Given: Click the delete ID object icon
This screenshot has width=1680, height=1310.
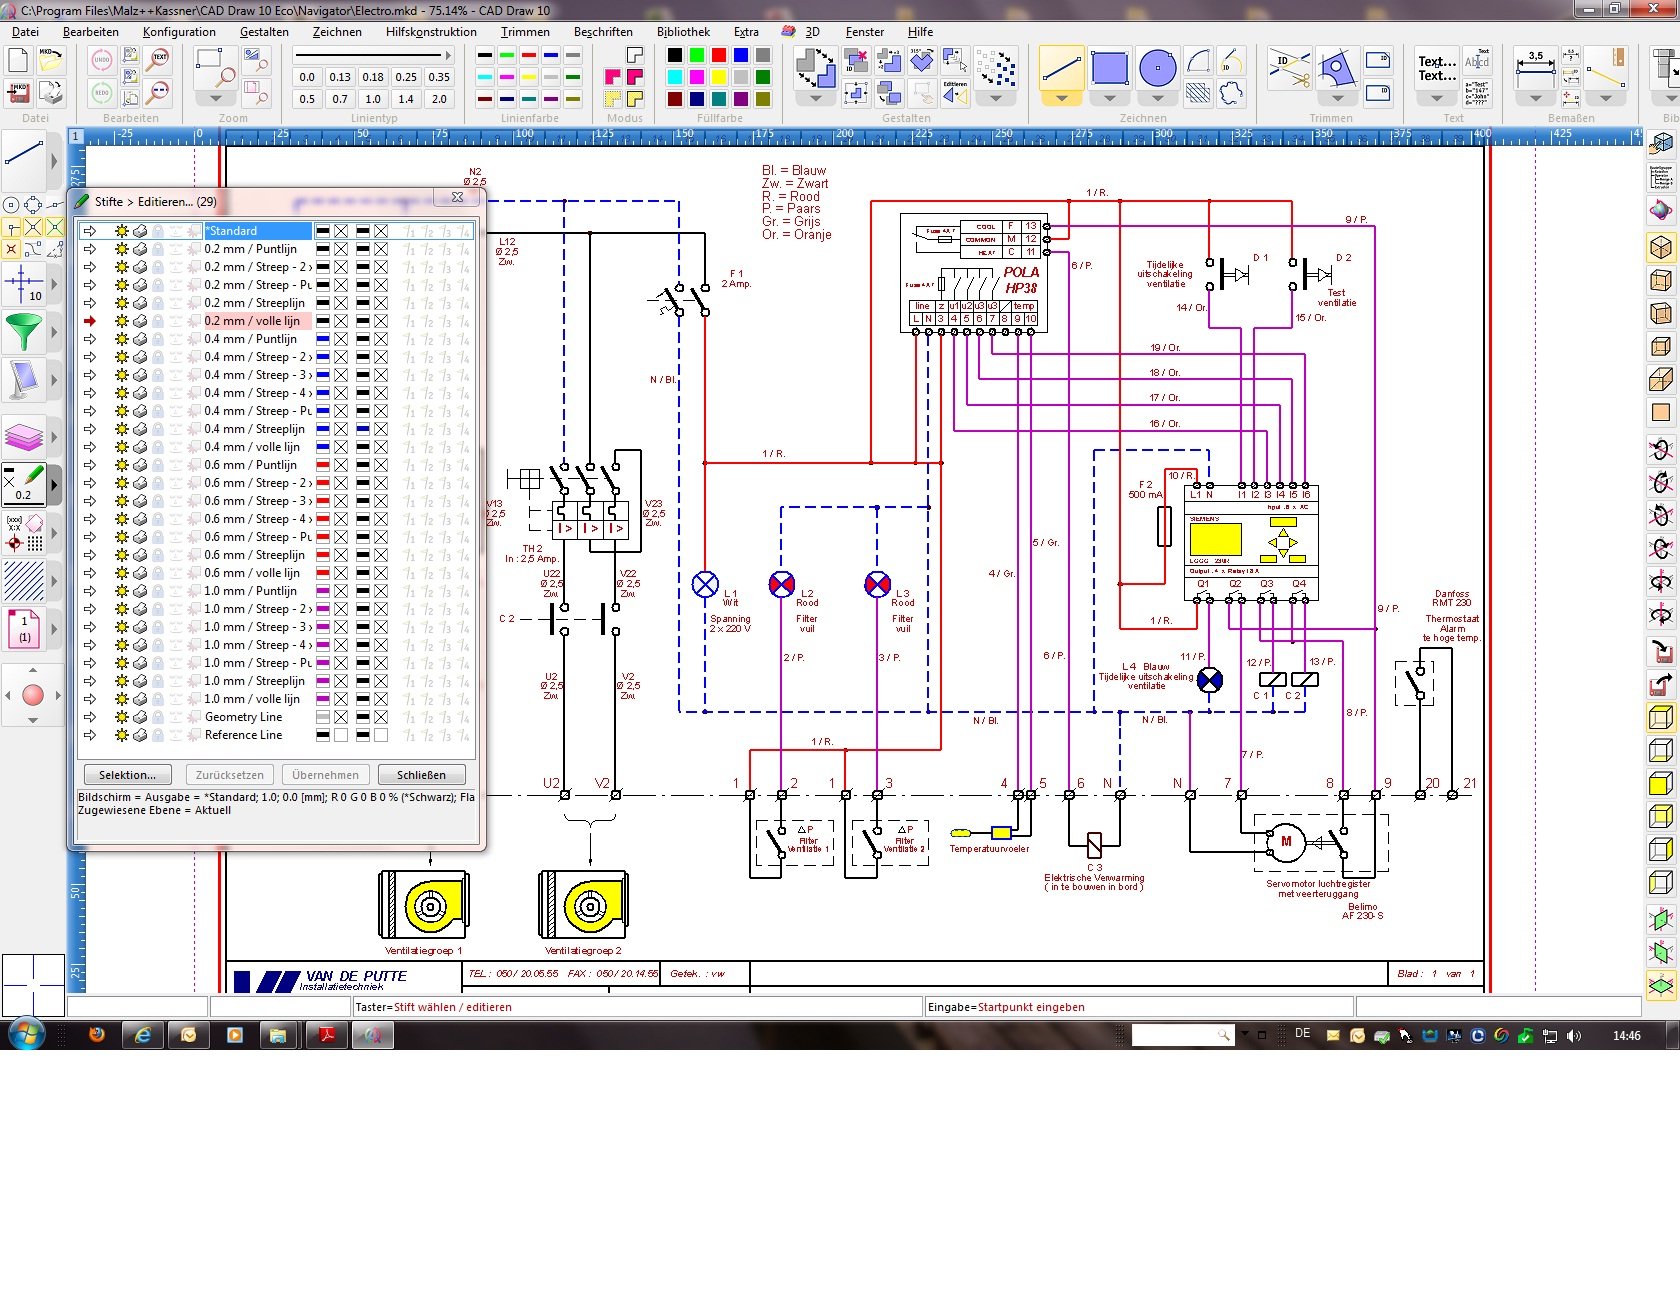Looking at the screenshot, I should pos(856,60).
